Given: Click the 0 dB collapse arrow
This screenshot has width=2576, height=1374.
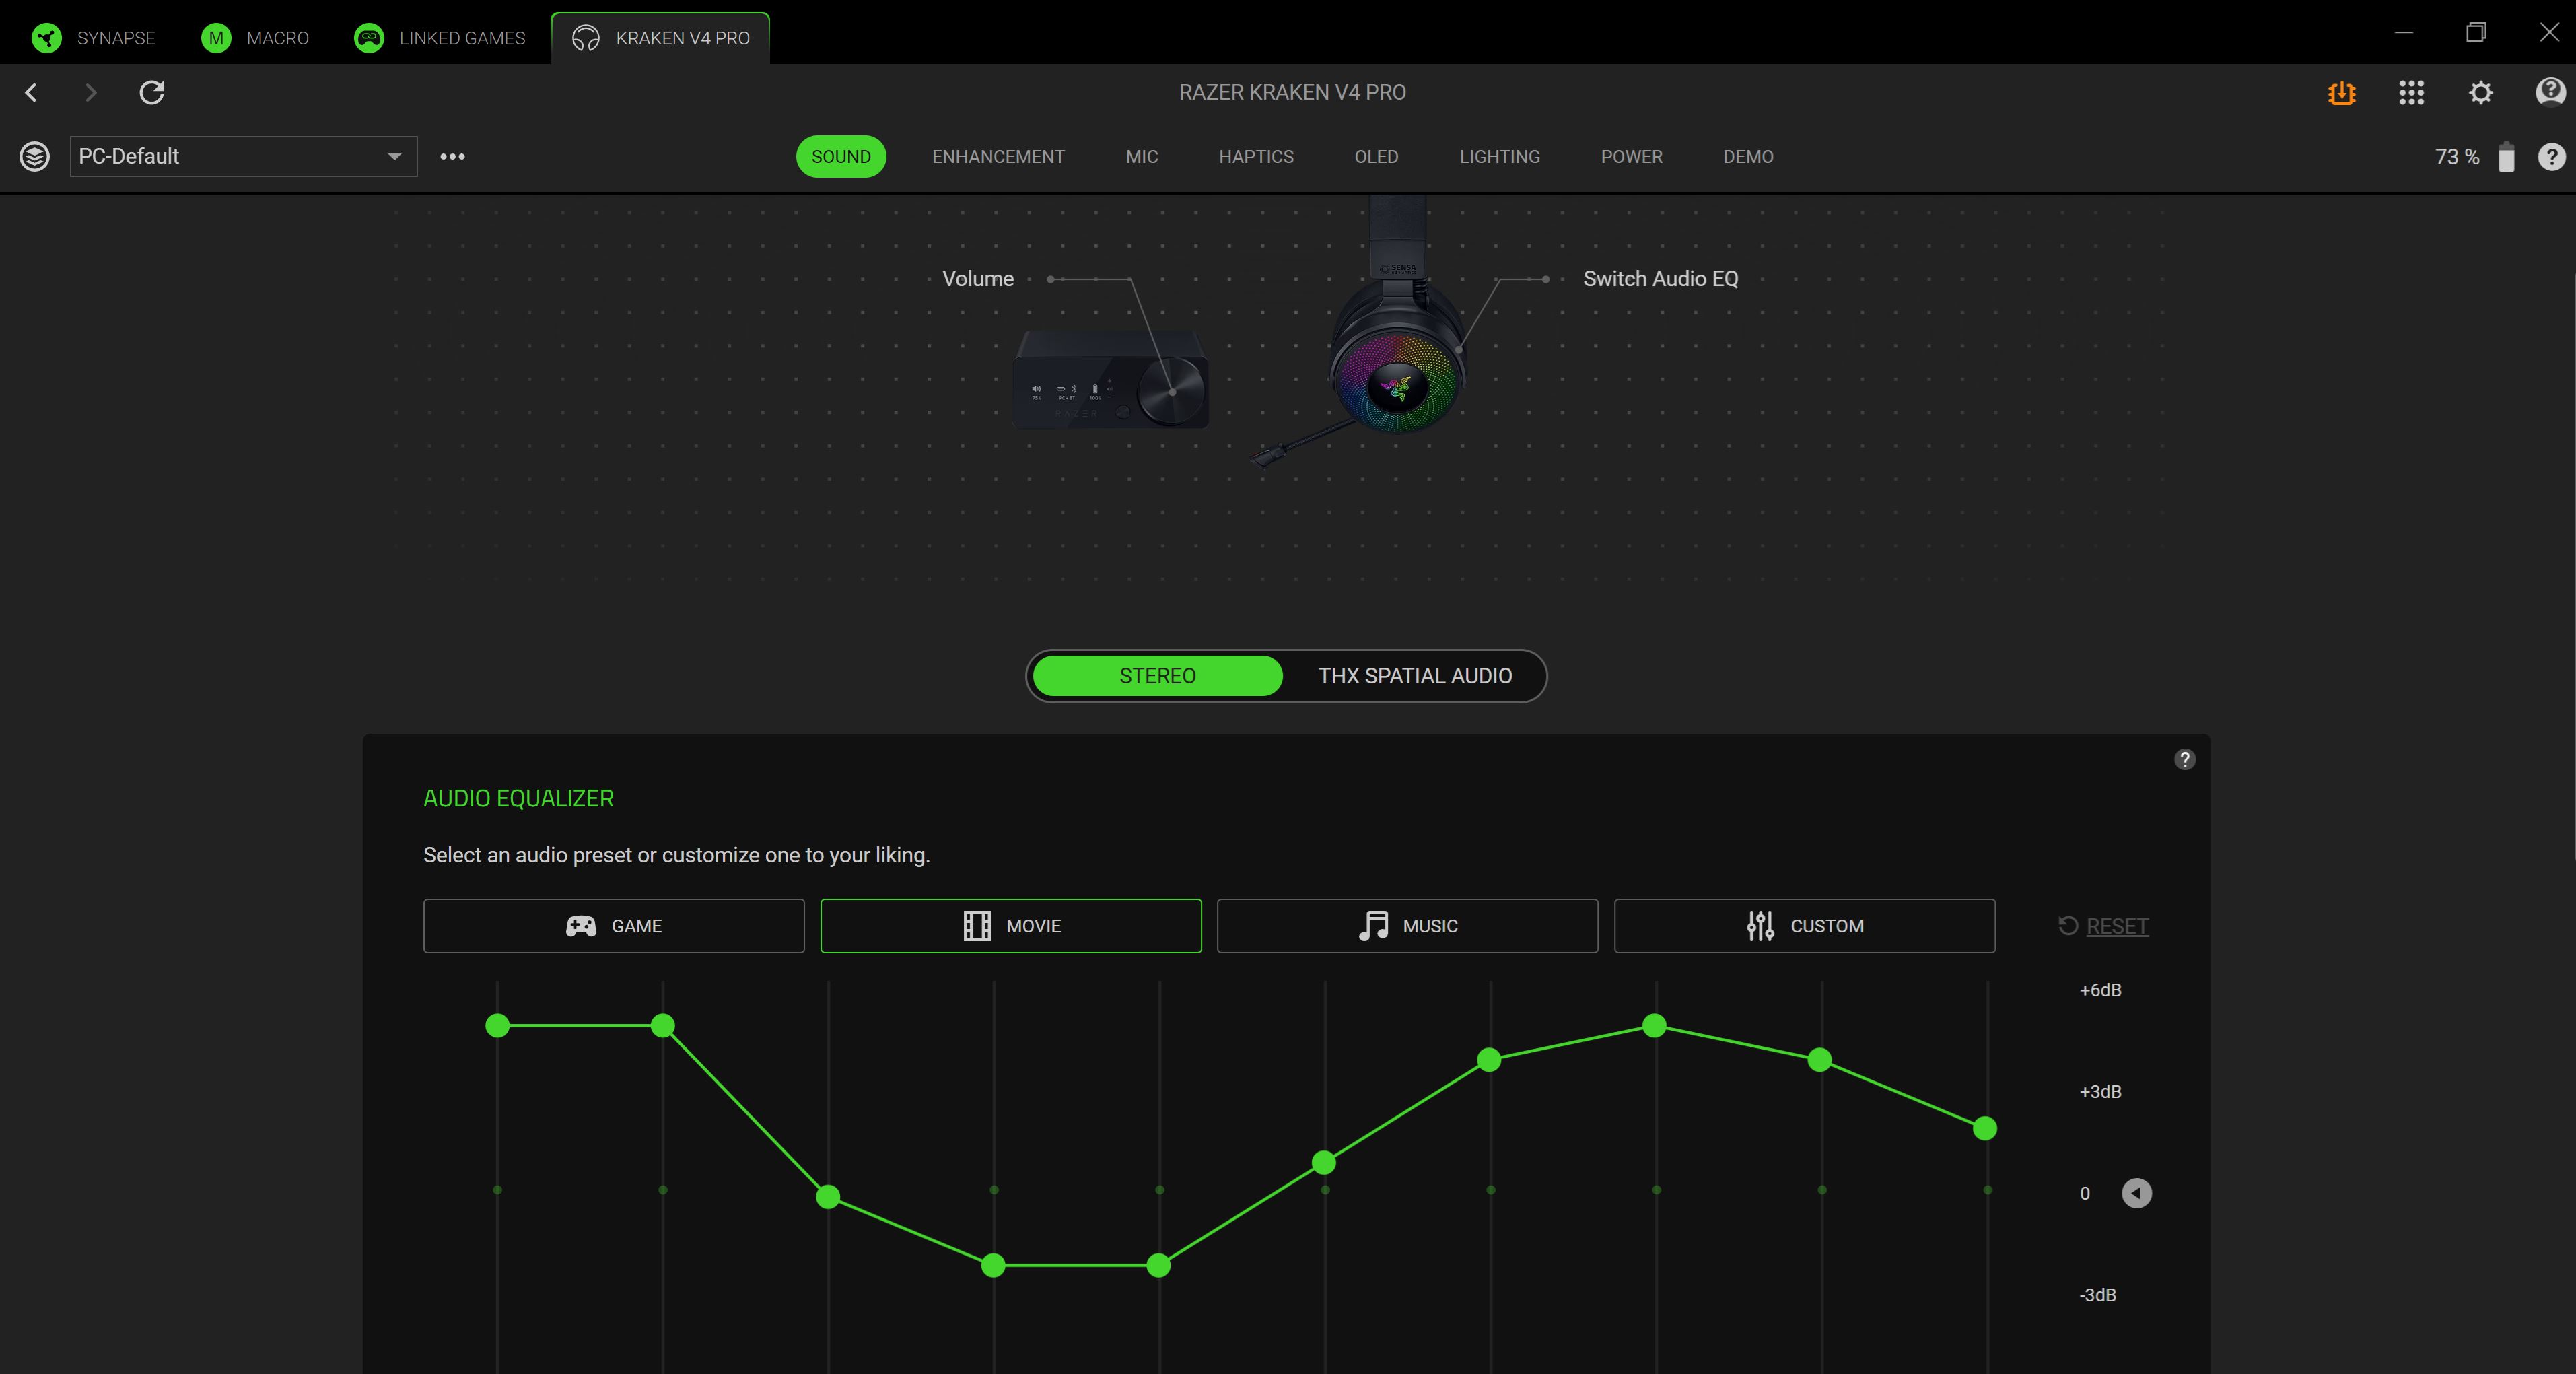Looking at the screenshot, I should tap(2136, 1193).
